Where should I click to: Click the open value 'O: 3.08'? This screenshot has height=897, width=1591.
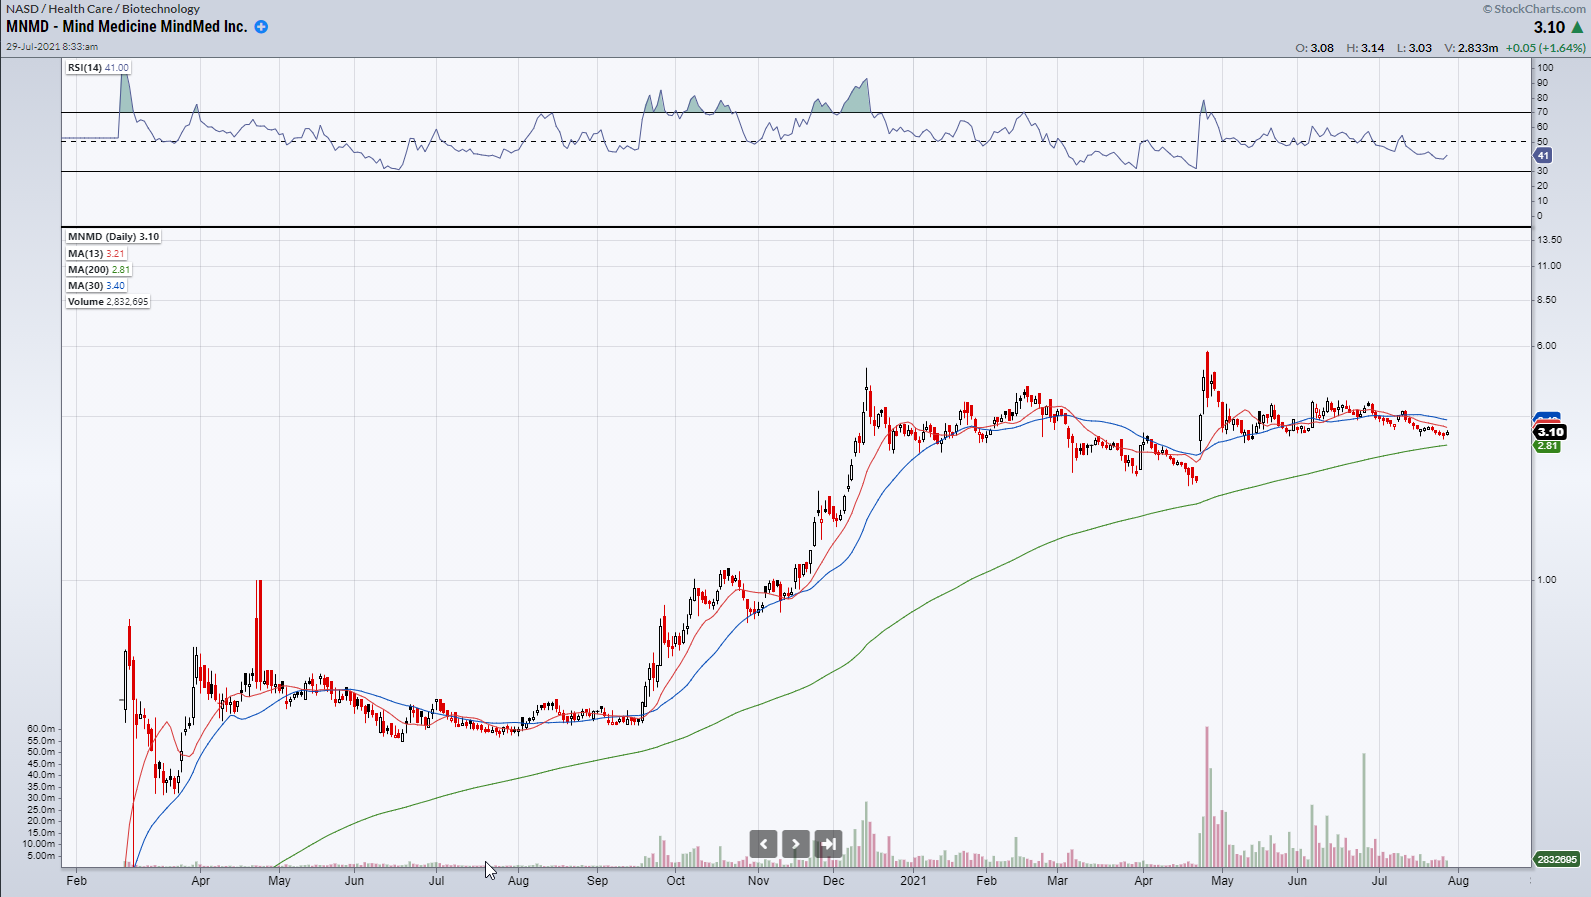[1314, 48]
